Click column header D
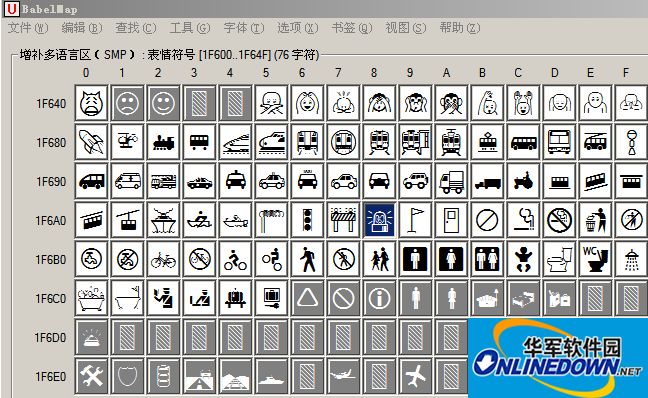The image size is (648, 398). [554, 73]
